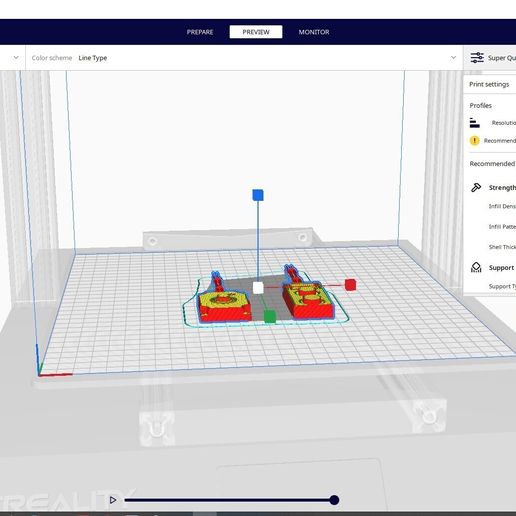Click the red X-axis move handle
This screenshot has height=516, width=516.
click(350, 285)
